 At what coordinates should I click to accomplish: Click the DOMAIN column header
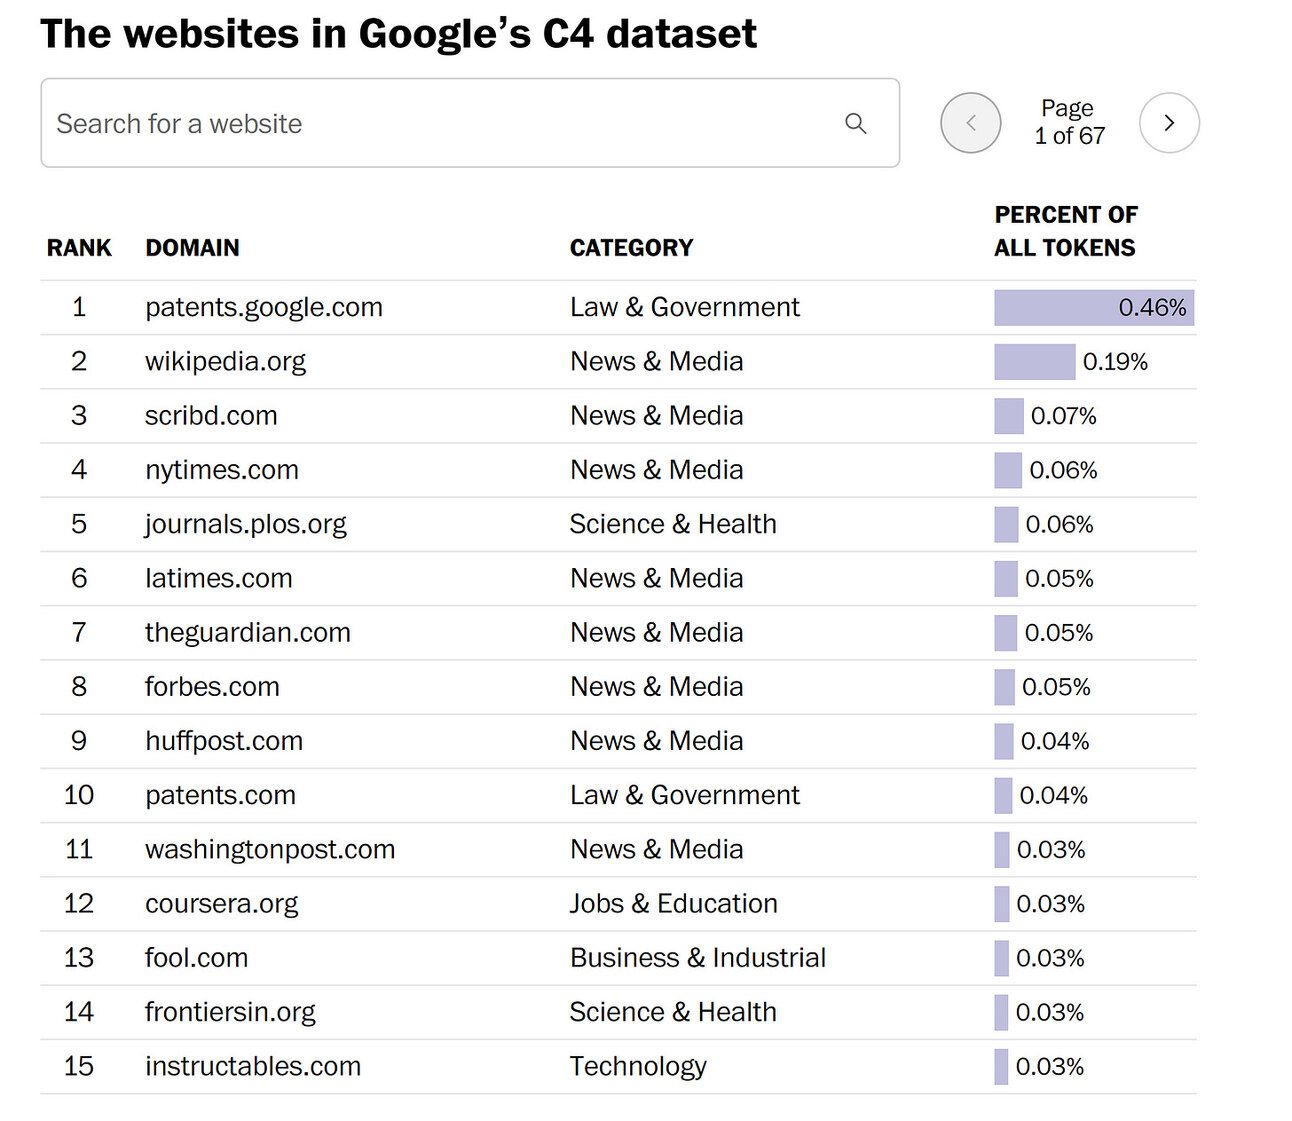click(192, 248)
